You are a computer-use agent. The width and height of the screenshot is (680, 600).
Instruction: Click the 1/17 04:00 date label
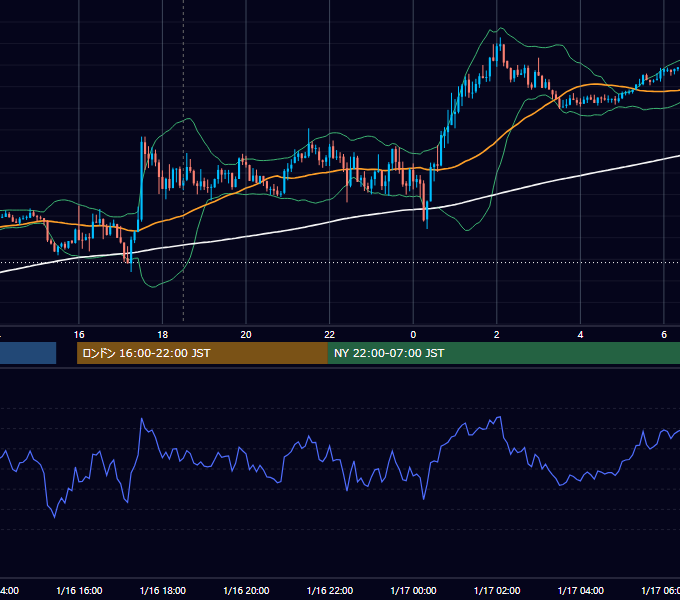(x=581, y=591)
